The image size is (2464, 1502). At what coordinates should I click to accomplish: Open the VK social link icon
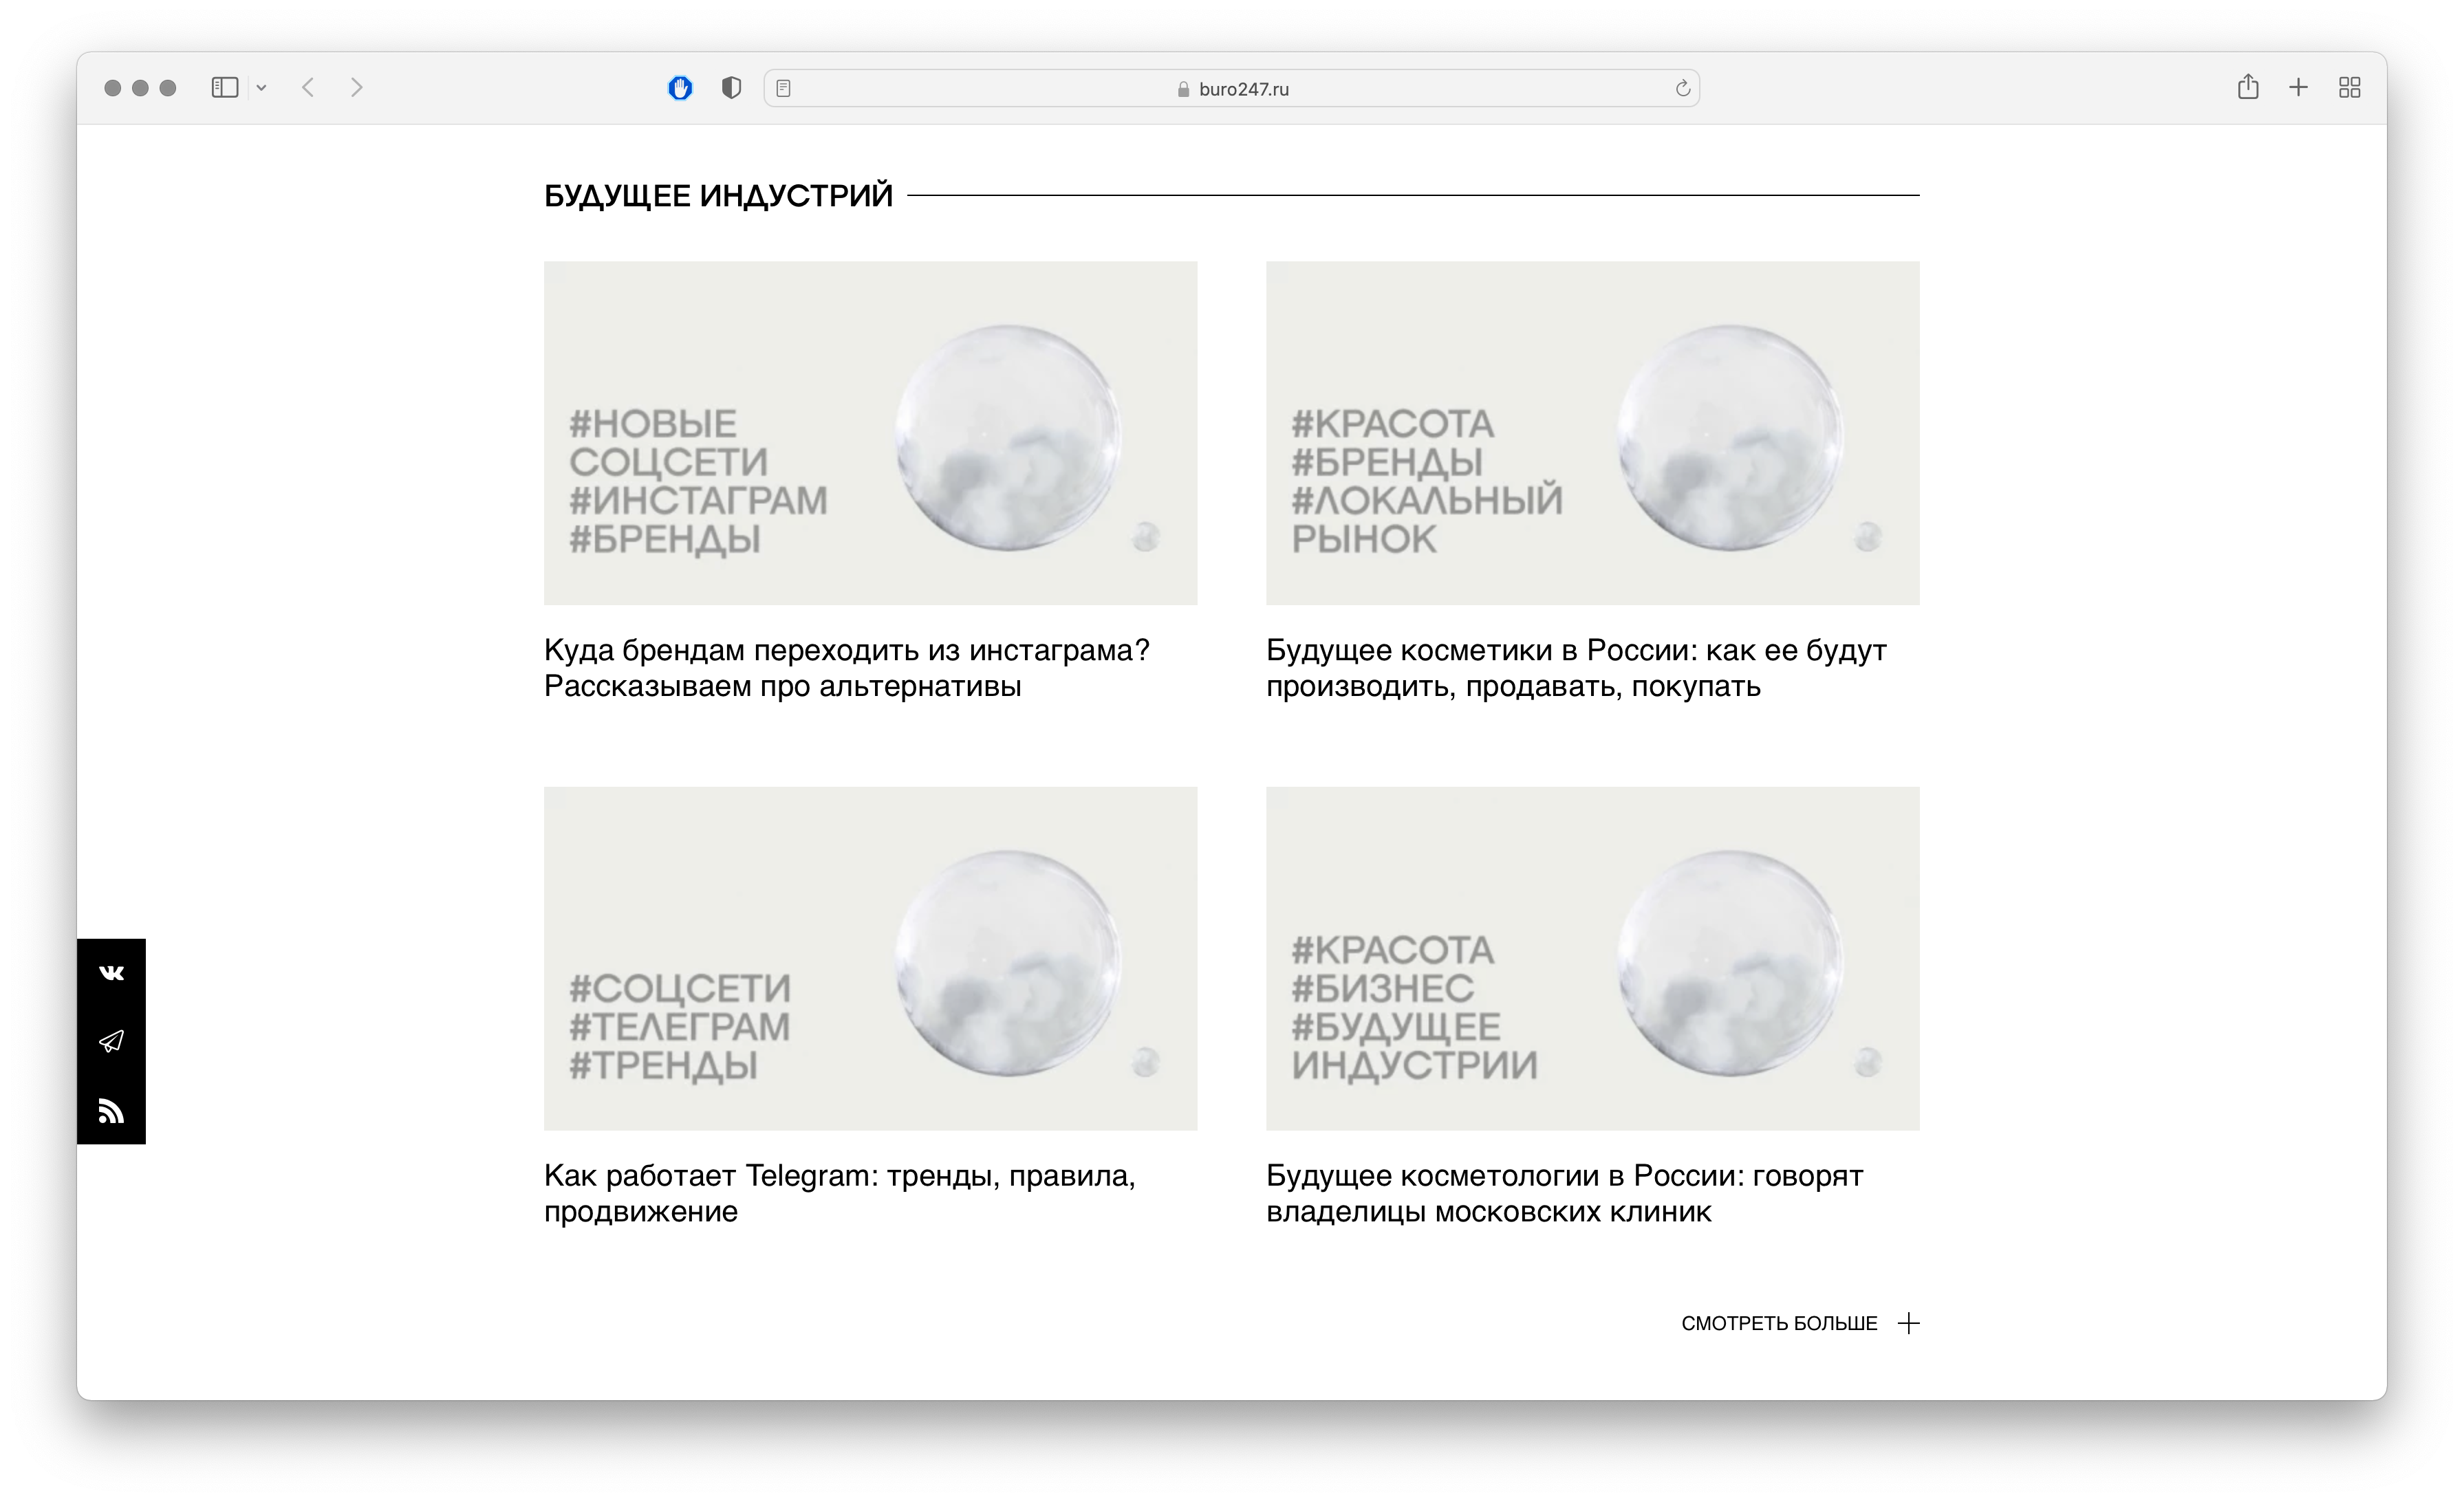point(111,973)
